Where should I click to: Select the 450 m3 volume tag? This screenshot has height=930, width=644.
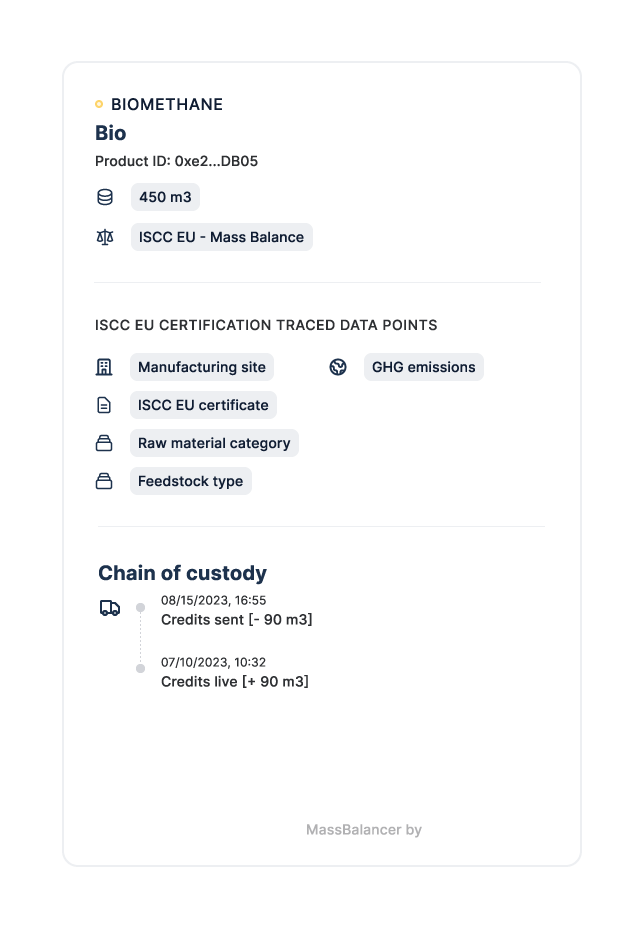click(x=165, y=197)
